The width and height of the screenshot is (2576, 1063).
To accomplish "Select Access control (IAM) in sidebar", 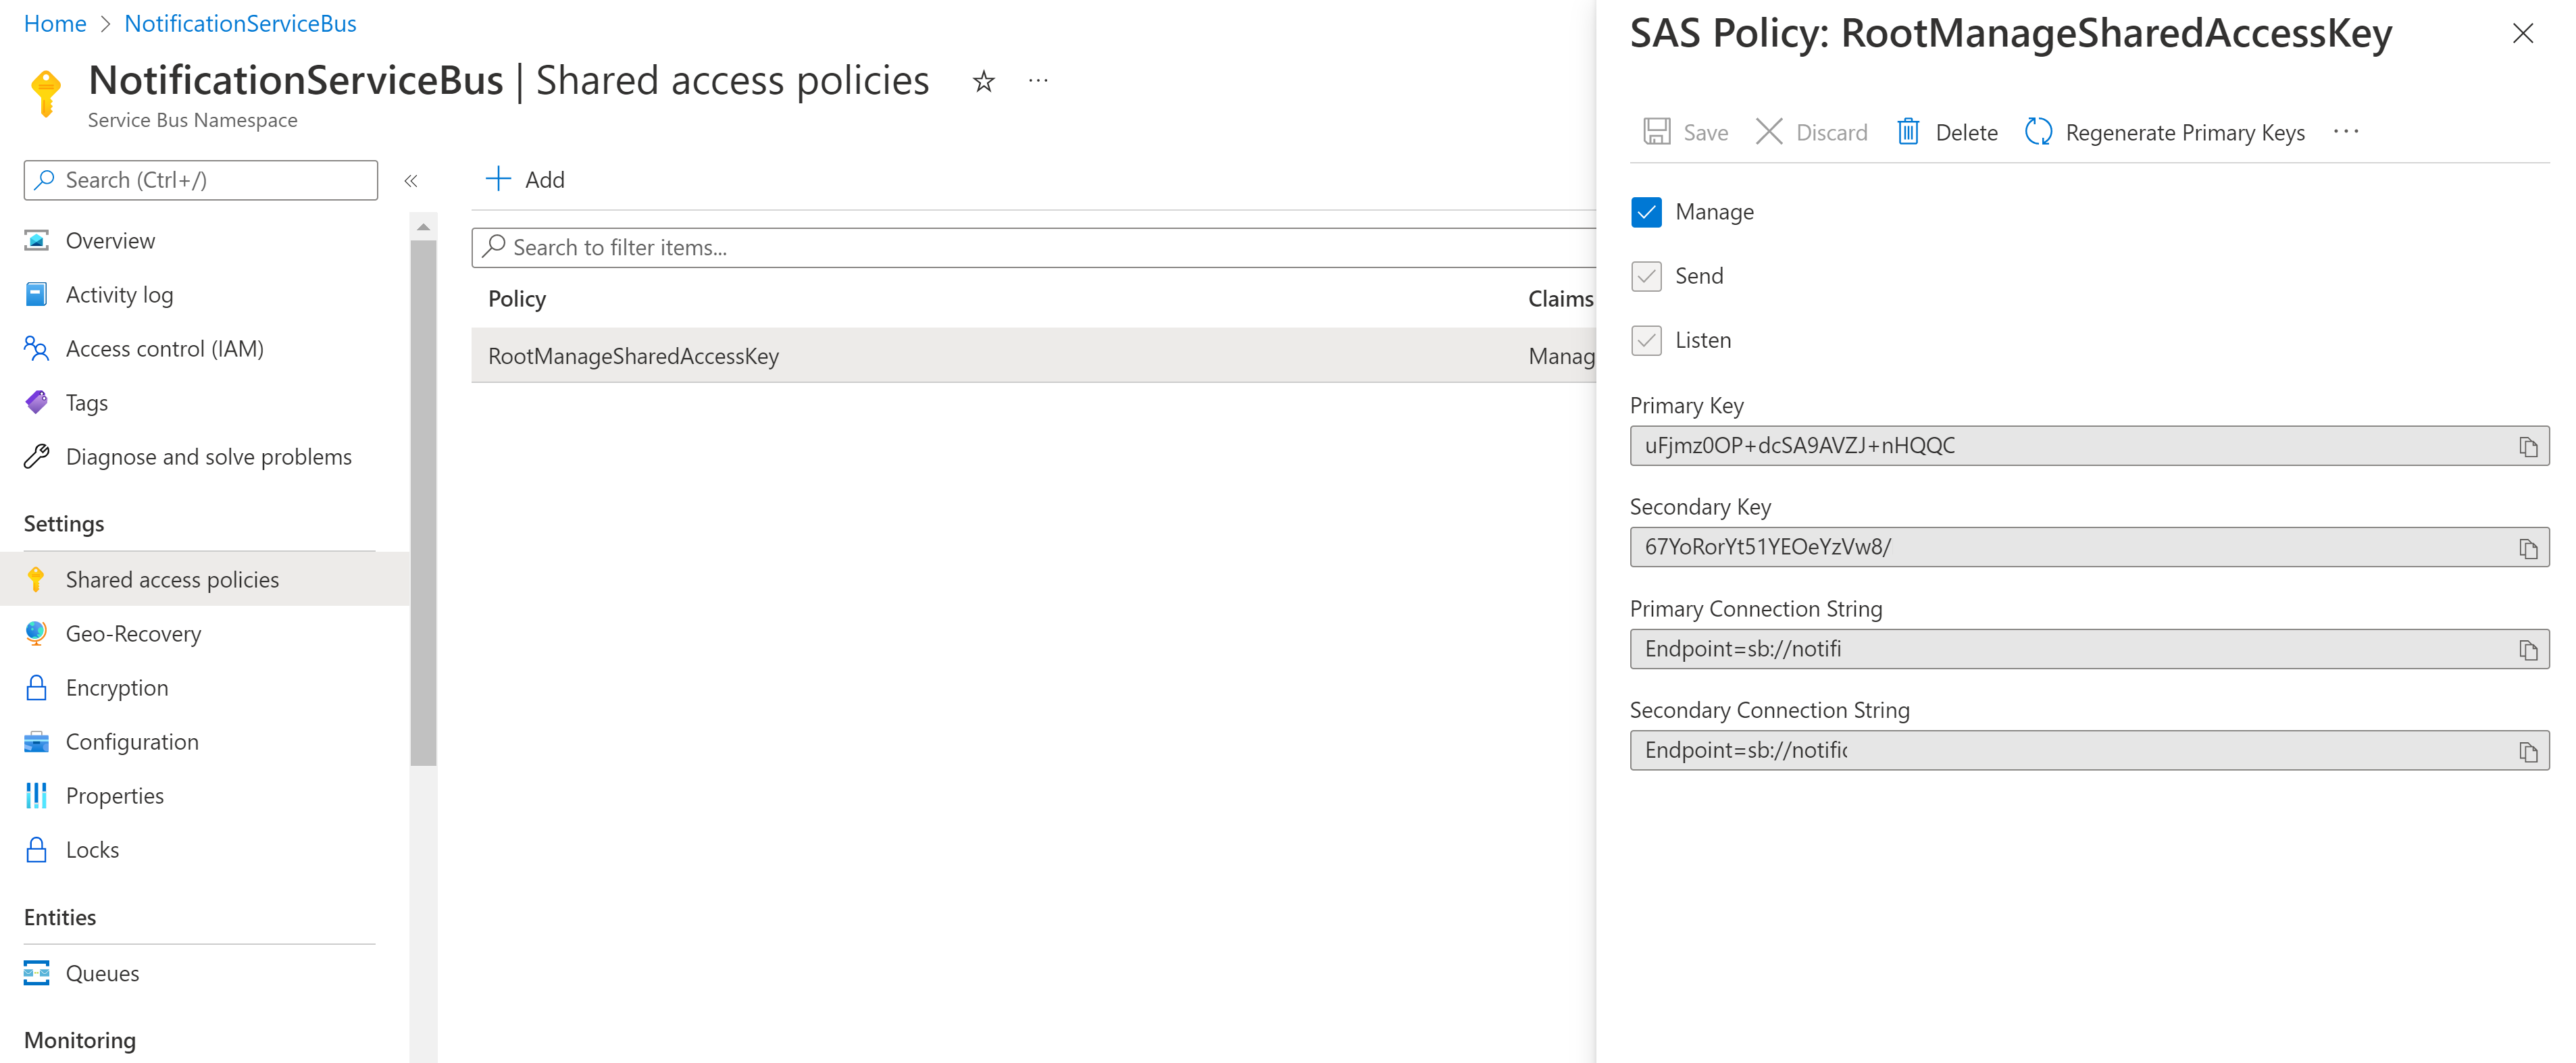I will point(164,348).
